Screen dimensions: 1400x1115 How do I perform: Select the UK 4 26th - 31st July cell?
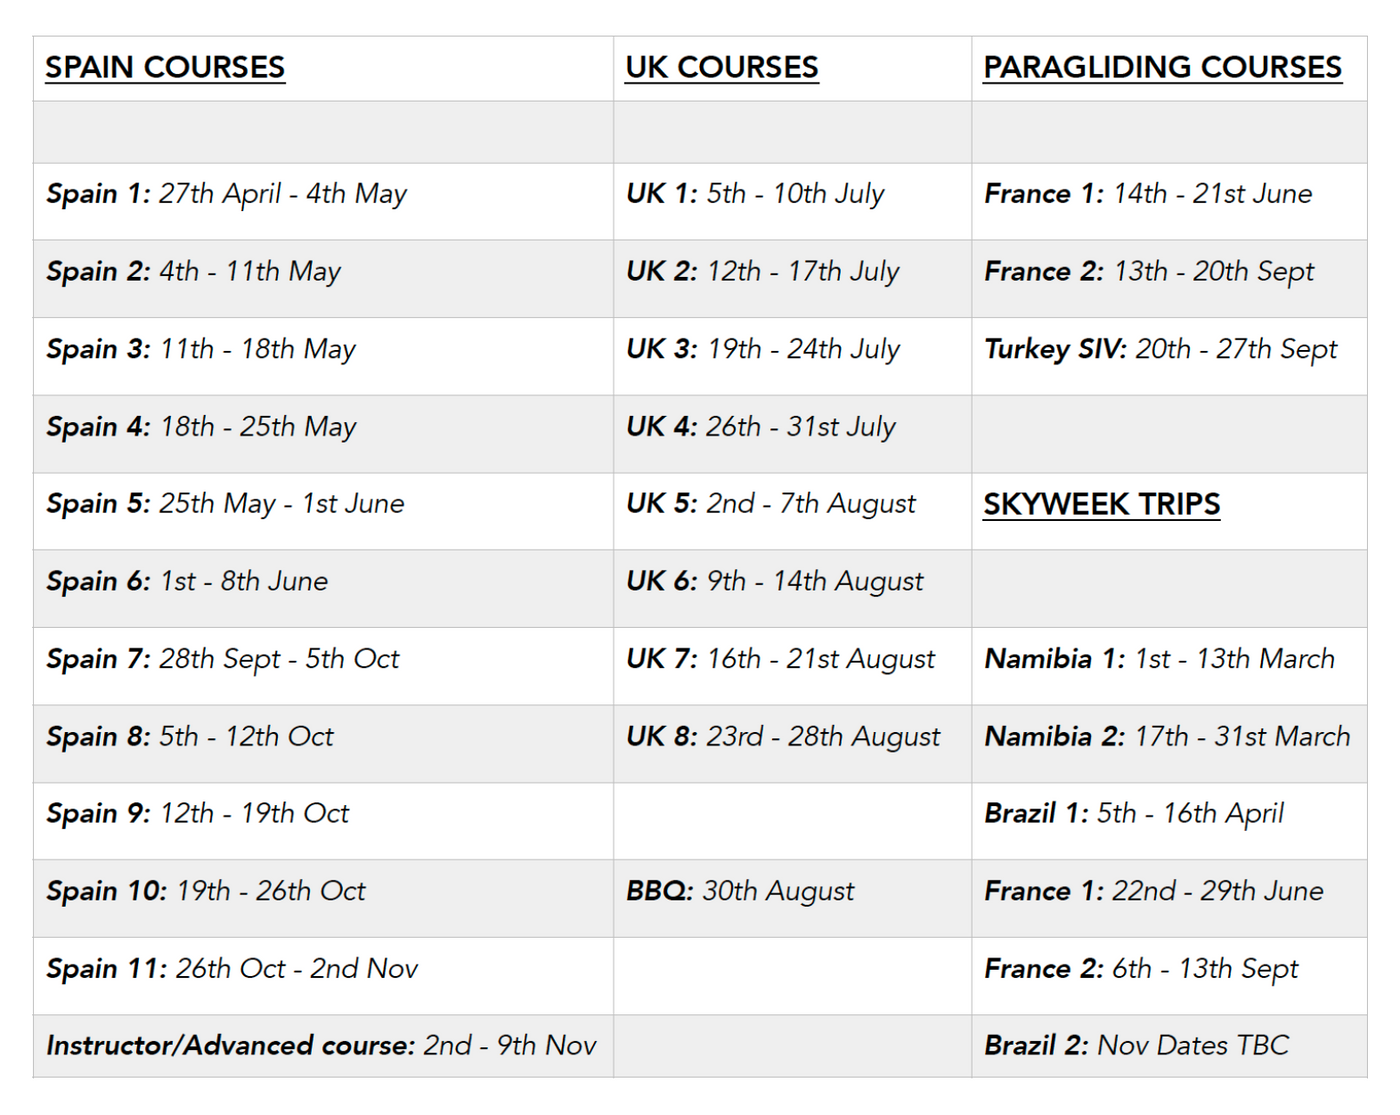pyautogui.click(x=760, y=427)
